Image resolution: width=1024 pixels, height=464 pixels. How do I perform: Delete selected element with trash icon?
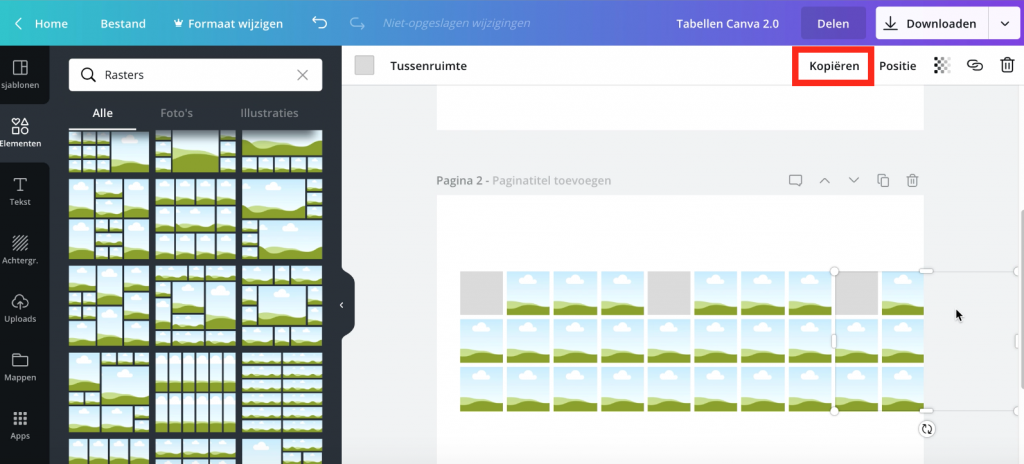[1007, 66]
